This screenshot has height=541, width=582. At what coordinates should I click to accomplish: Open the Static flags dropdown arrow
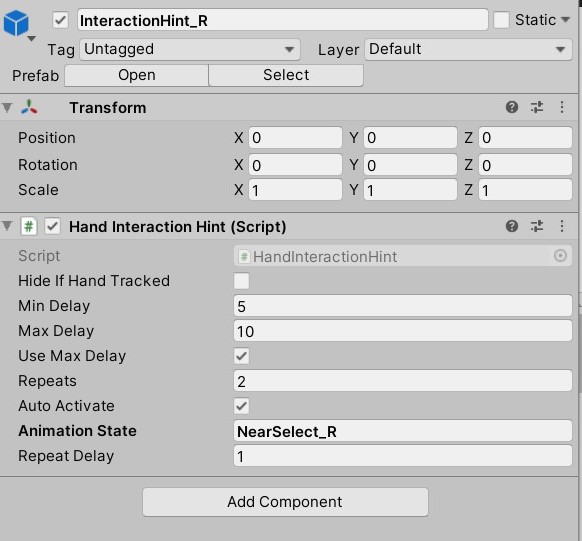pos(565,20)
